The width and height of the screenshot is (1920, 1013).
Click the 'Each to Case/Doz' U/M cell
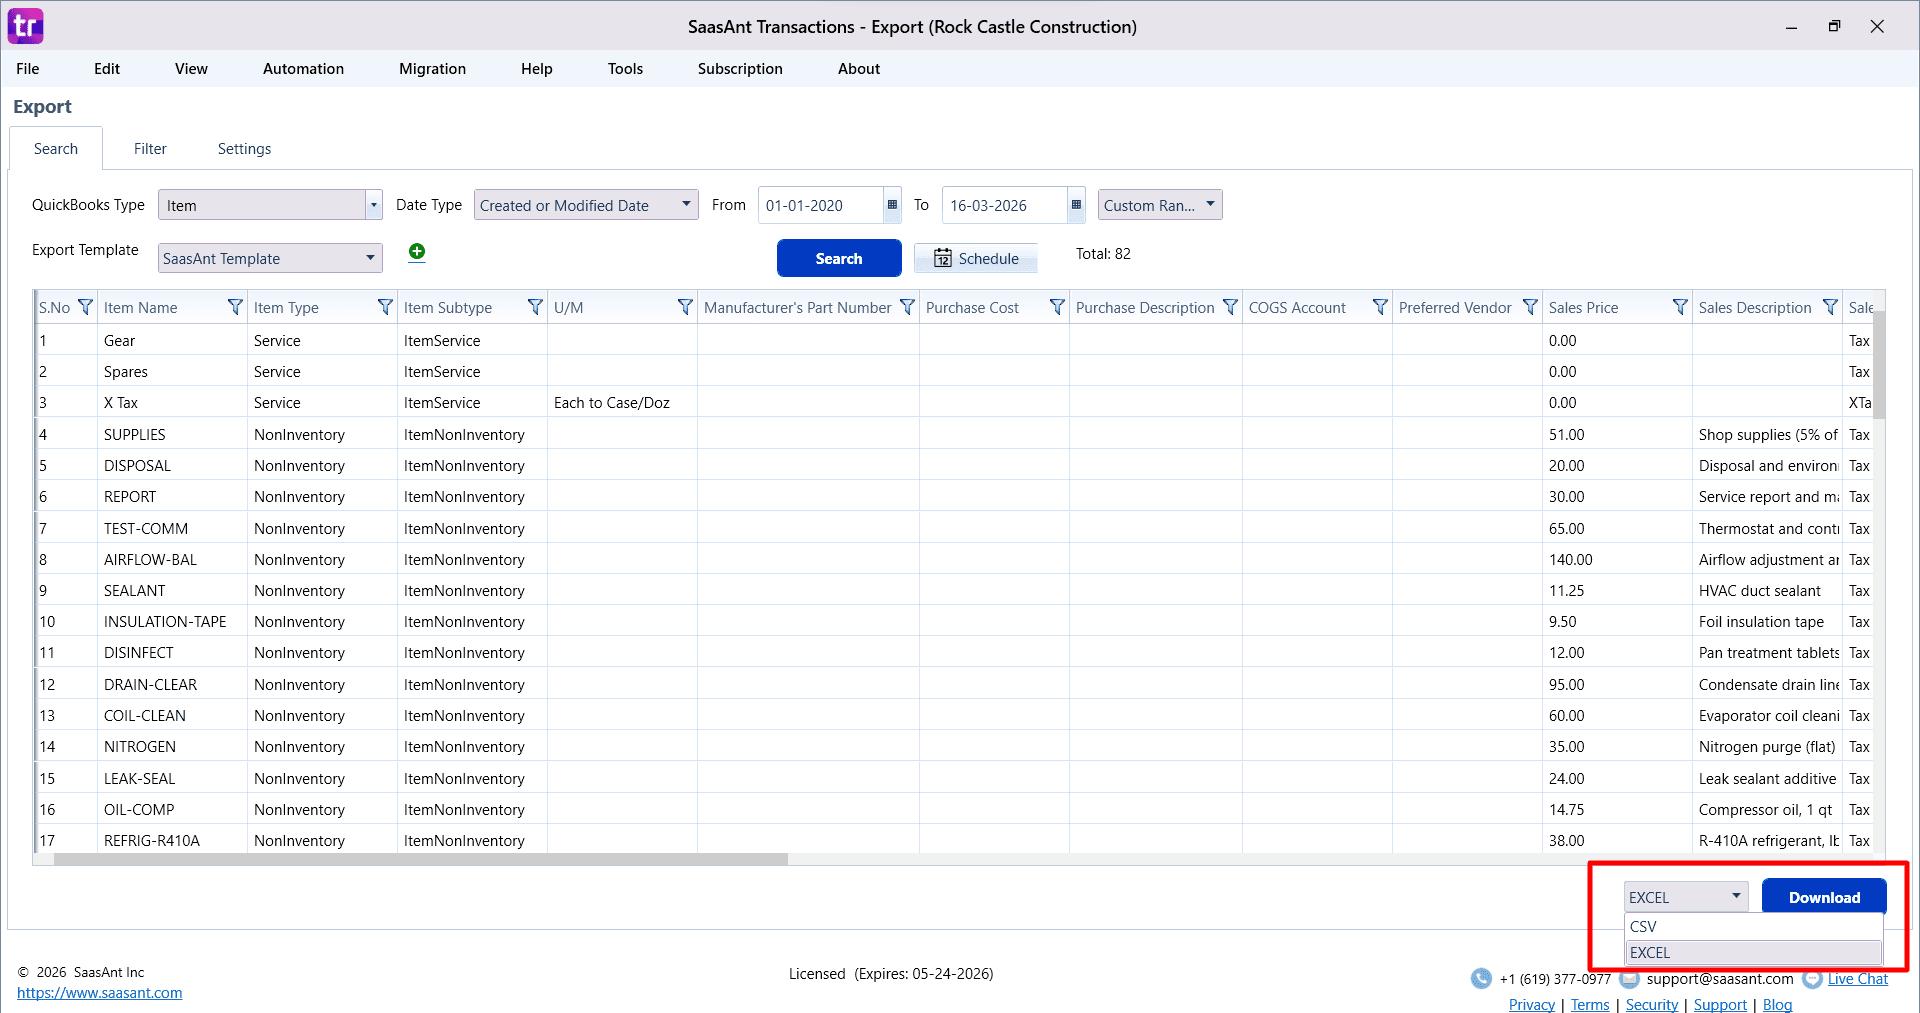(x=622, y=402)
